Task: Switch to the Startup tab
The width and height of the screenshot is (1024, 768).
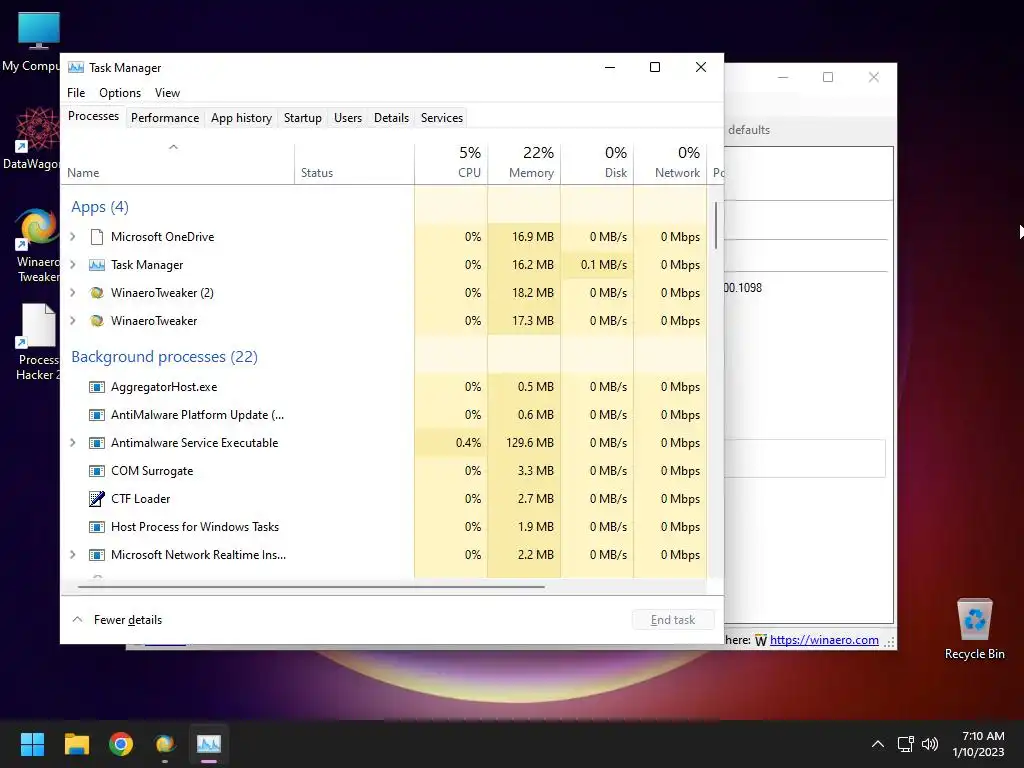Action: pos(302,118)
